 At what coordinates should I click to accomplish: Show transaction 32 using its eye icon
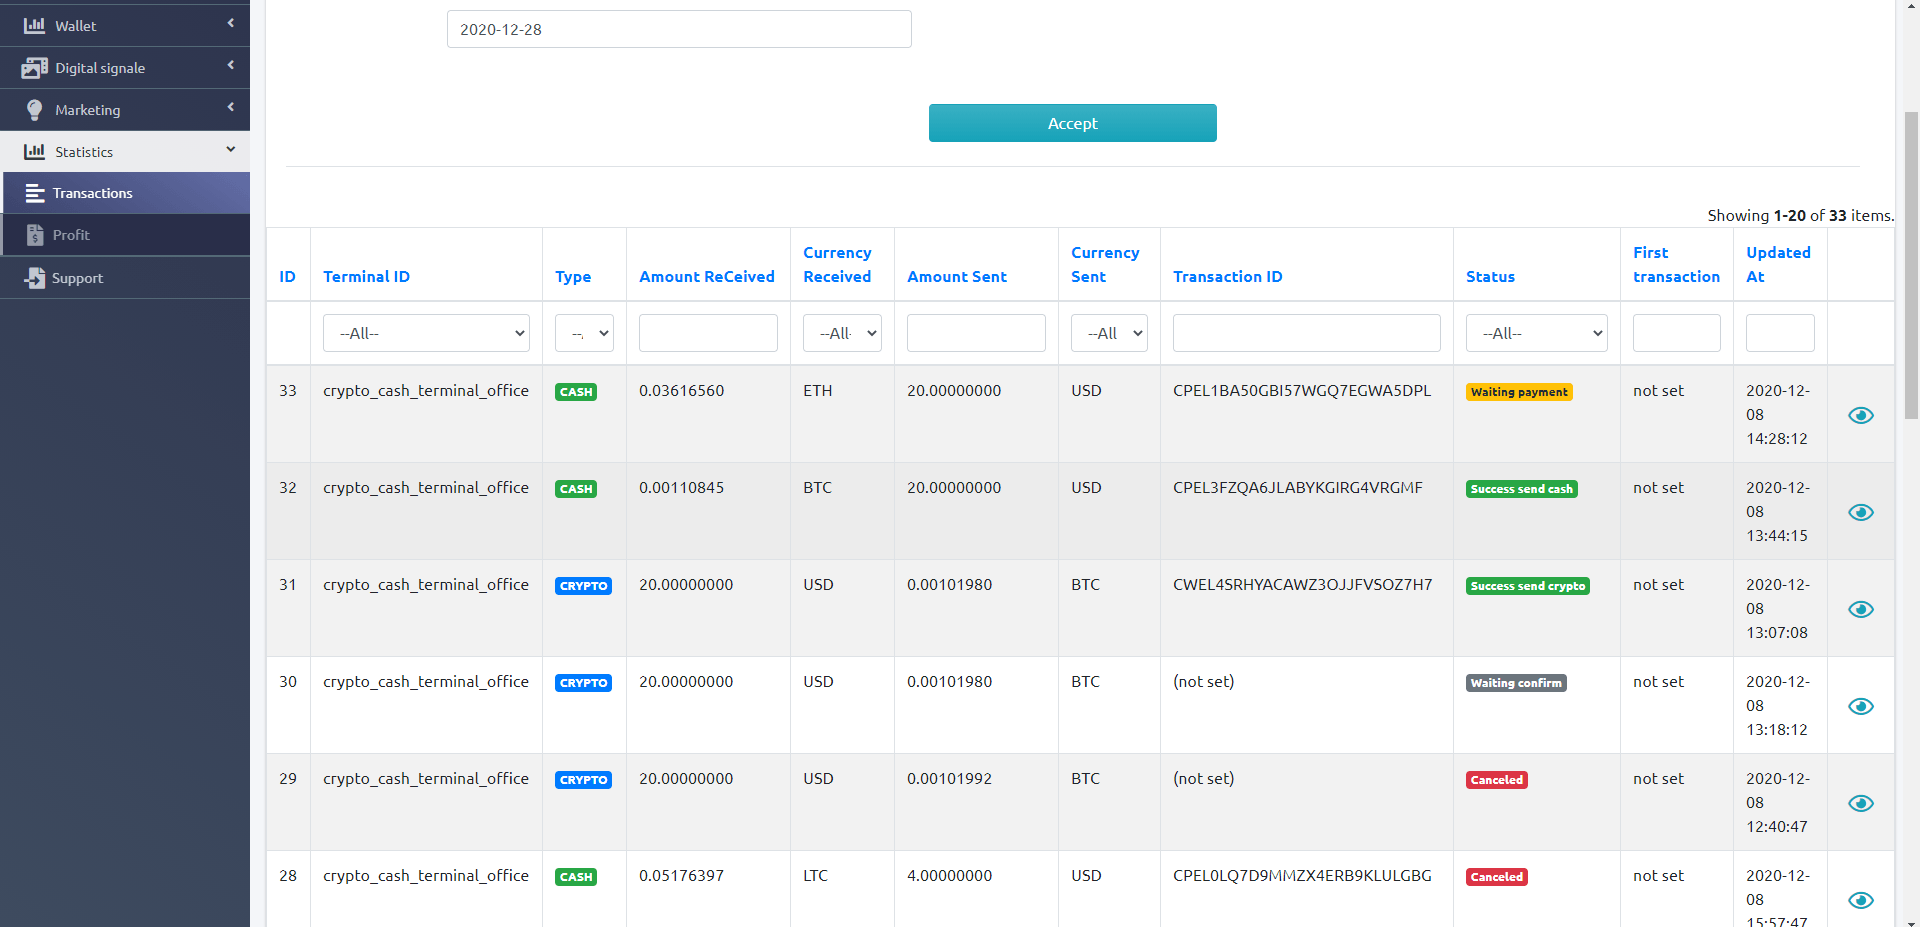point(1860,512)
